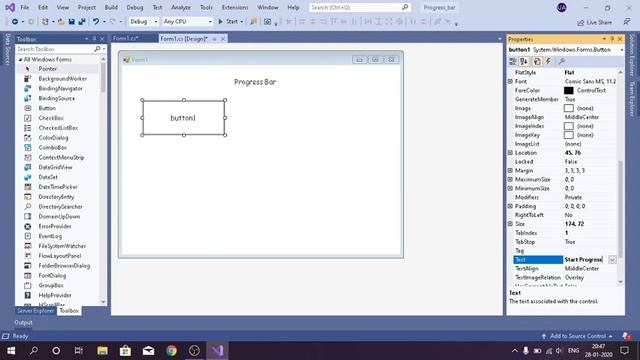Click the Text property value field

585,260
